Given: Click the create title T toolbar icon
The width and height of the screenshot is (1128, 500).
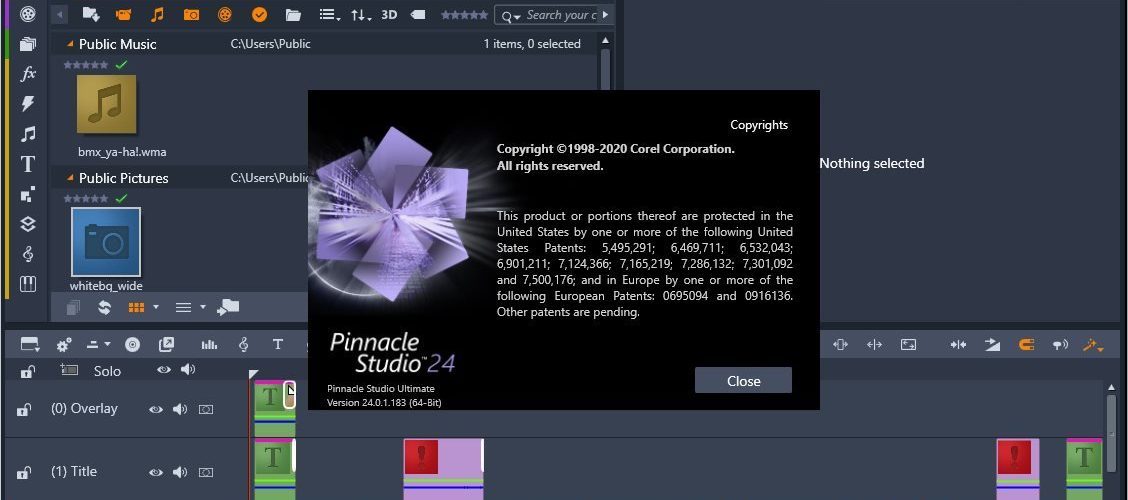Looking at the screenshot, I should 278,345.
